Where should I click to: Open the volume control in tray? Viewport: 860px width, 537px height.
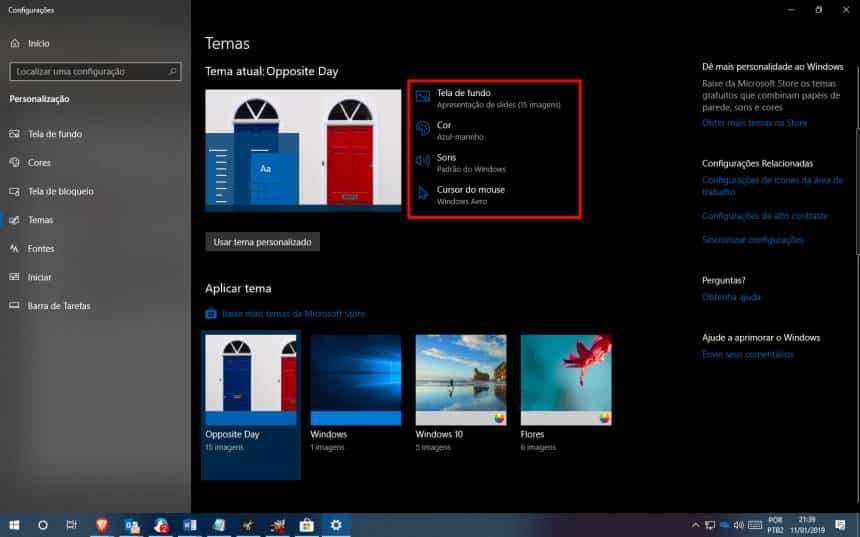point(739,525)
